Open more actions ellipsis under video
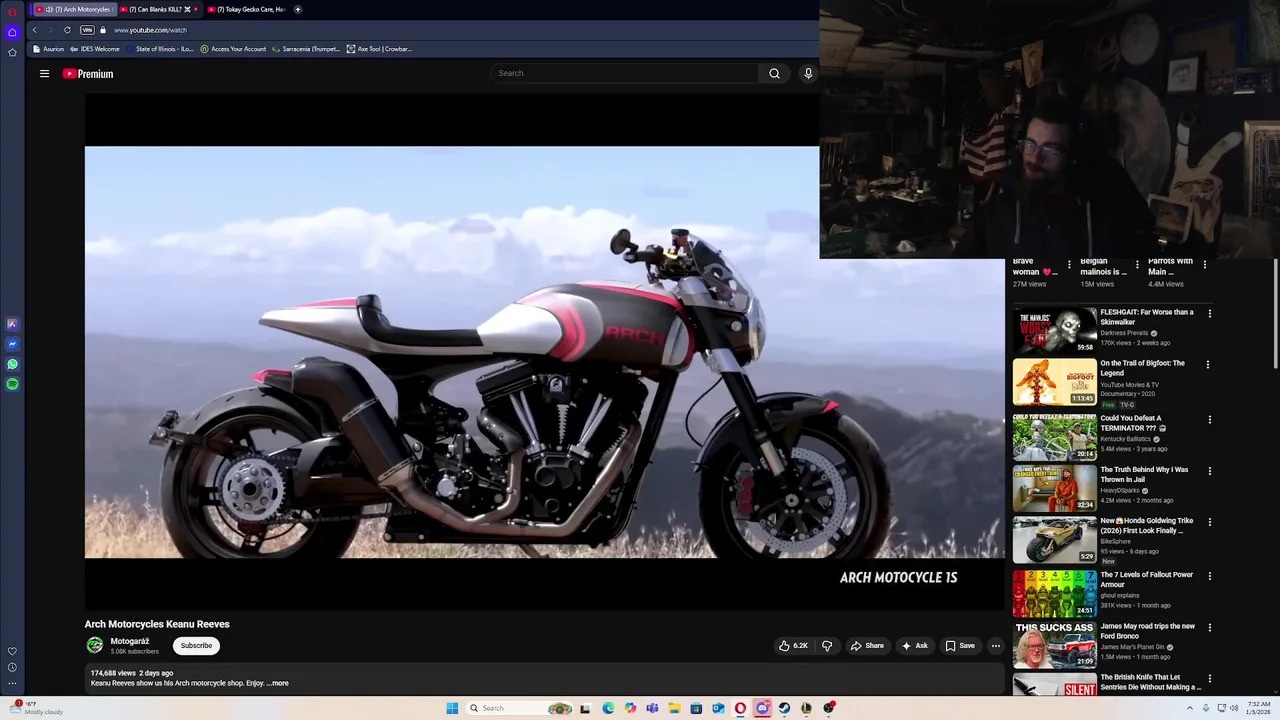 pos(995,646)
